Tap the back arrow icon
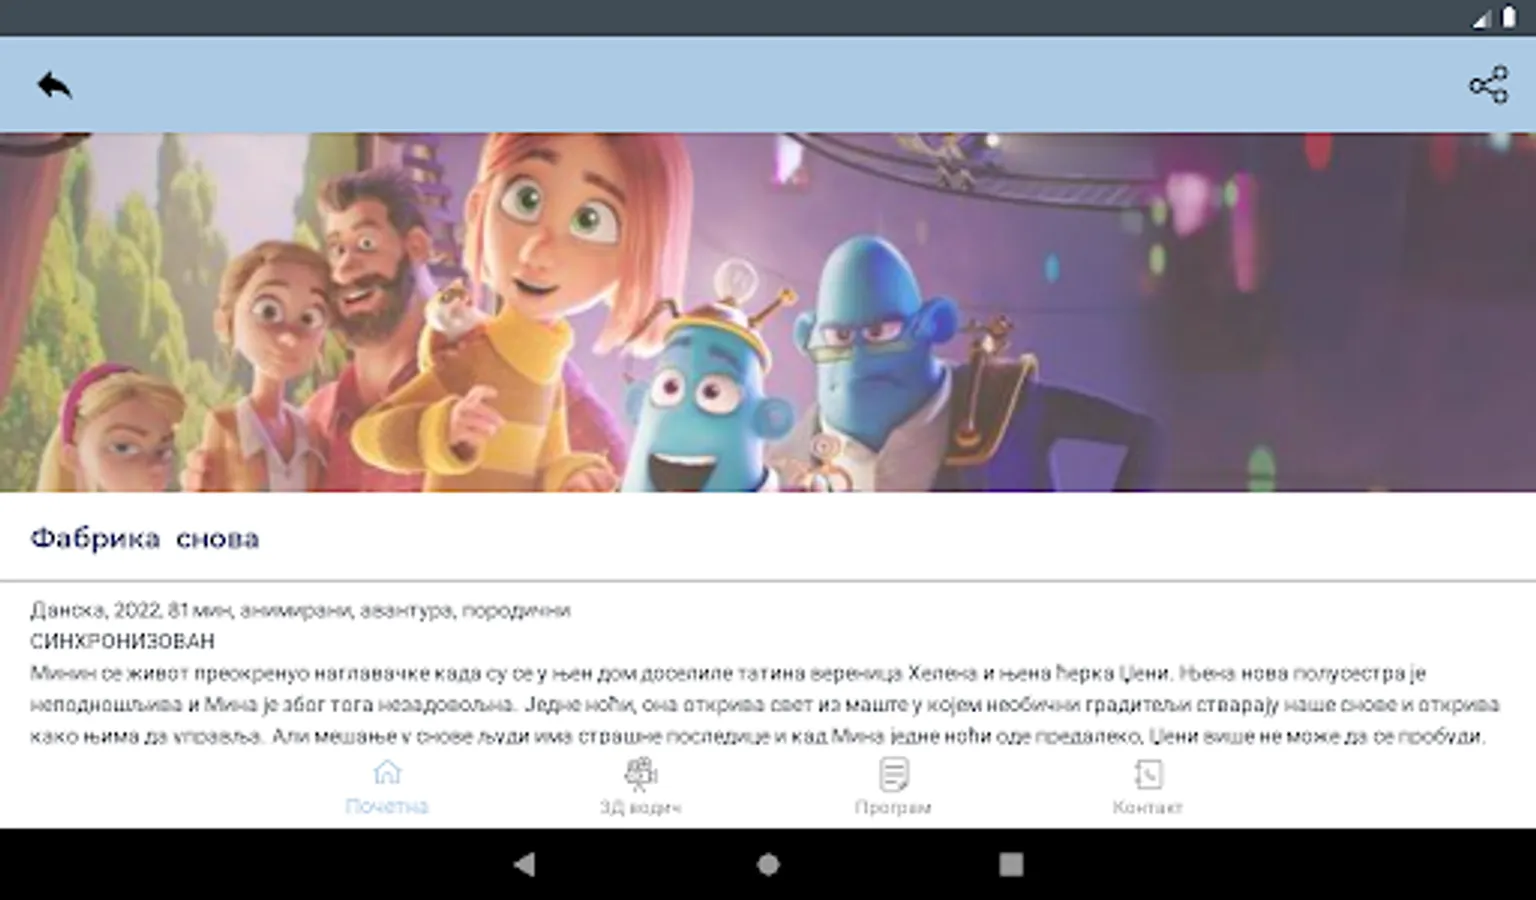Viewport: 1536px width, 900px height. coord(54,85)
